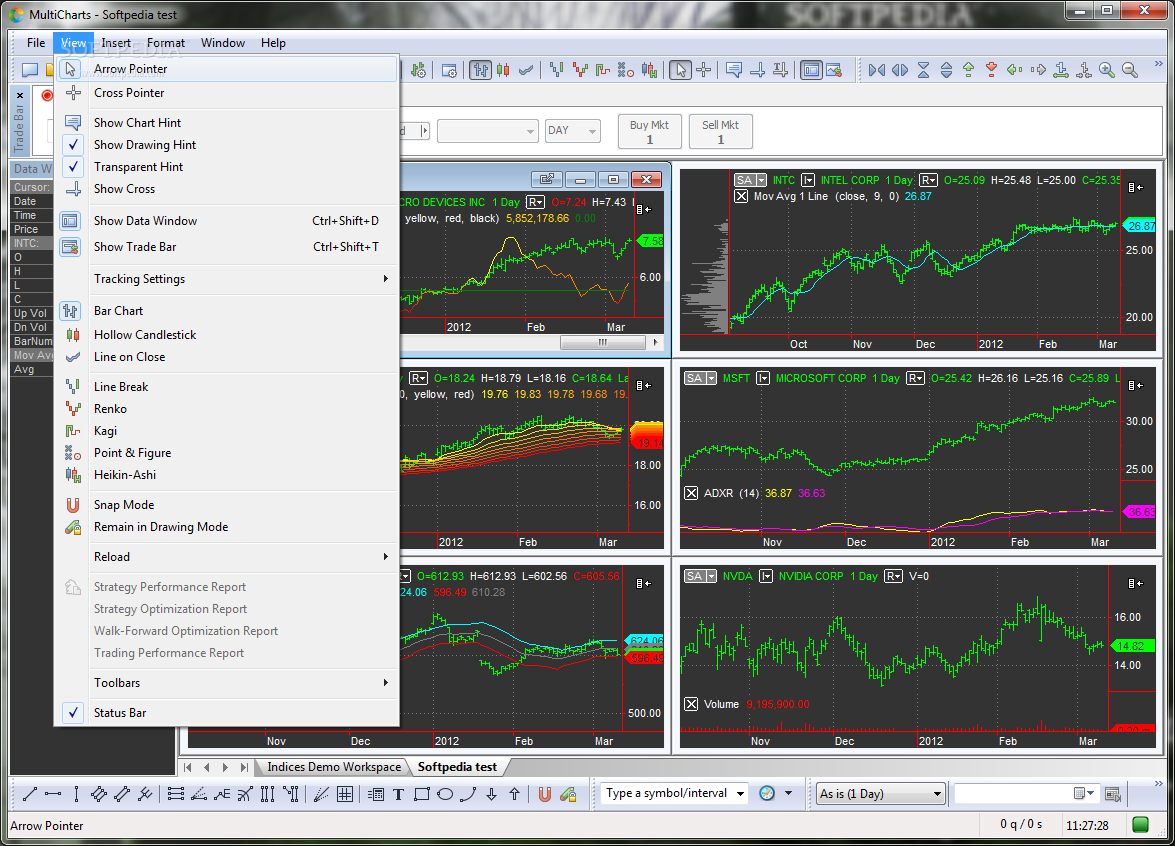
Task: Enable Remain in Drawing Mode
Action: click(226, 527)
